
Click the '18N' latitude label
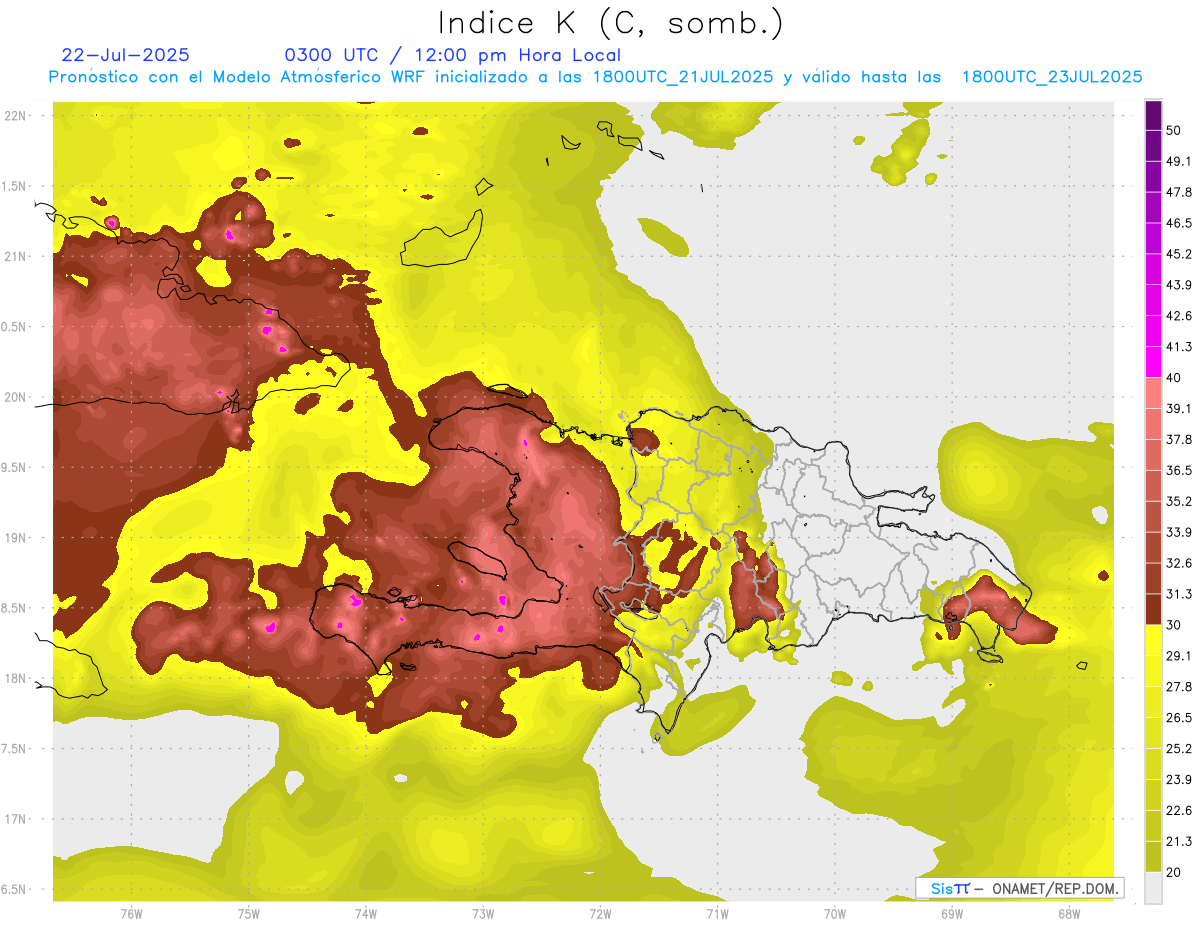point(15,678)
